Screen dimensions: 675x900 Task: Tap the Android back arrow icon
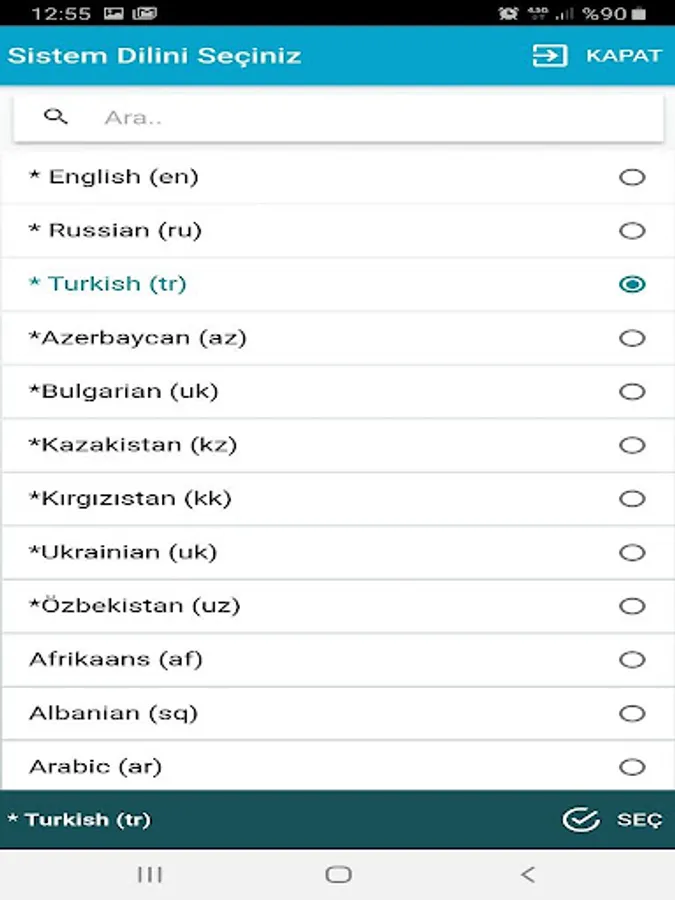point(528,875)
